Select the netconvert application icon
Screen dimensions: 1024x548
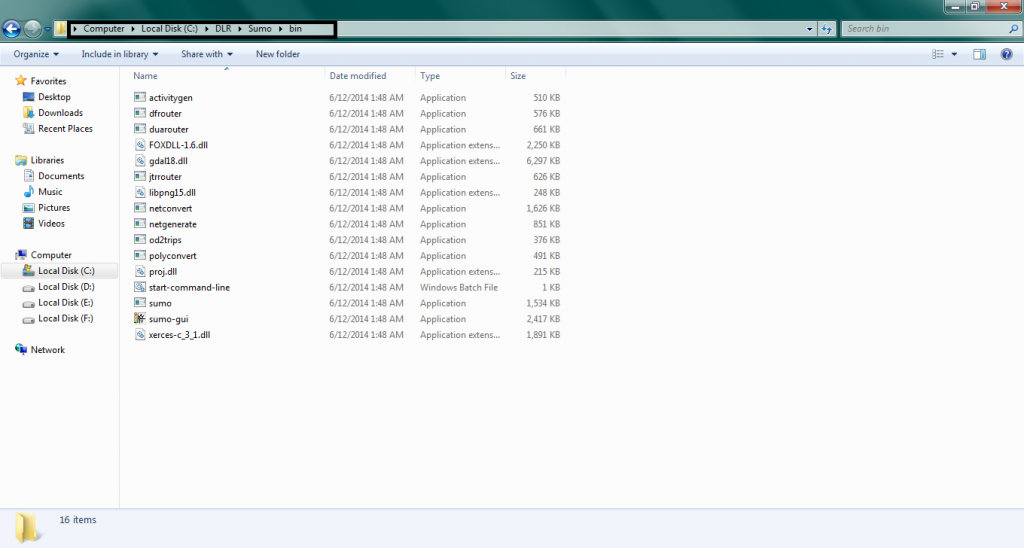(140, 208)
